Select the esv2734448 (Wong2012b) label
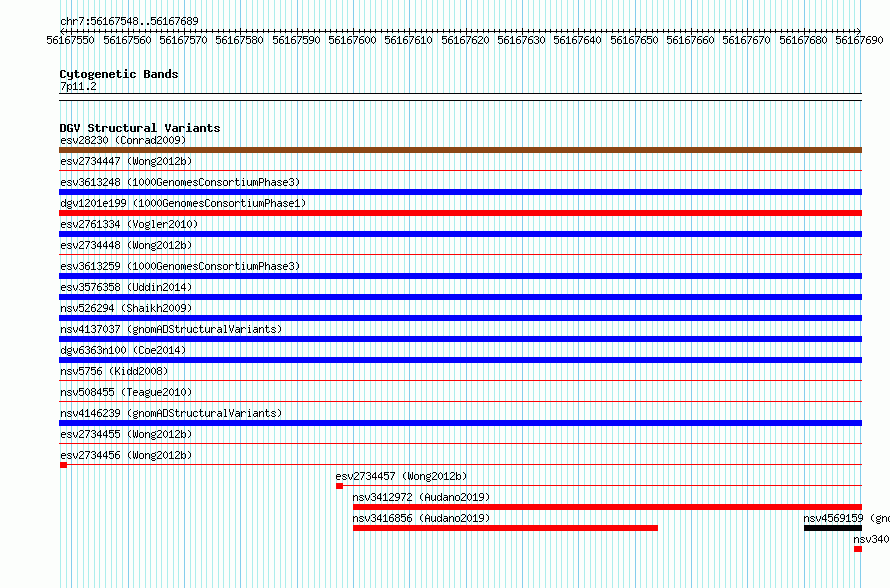The image size is (890, 588). pos(126,245)
